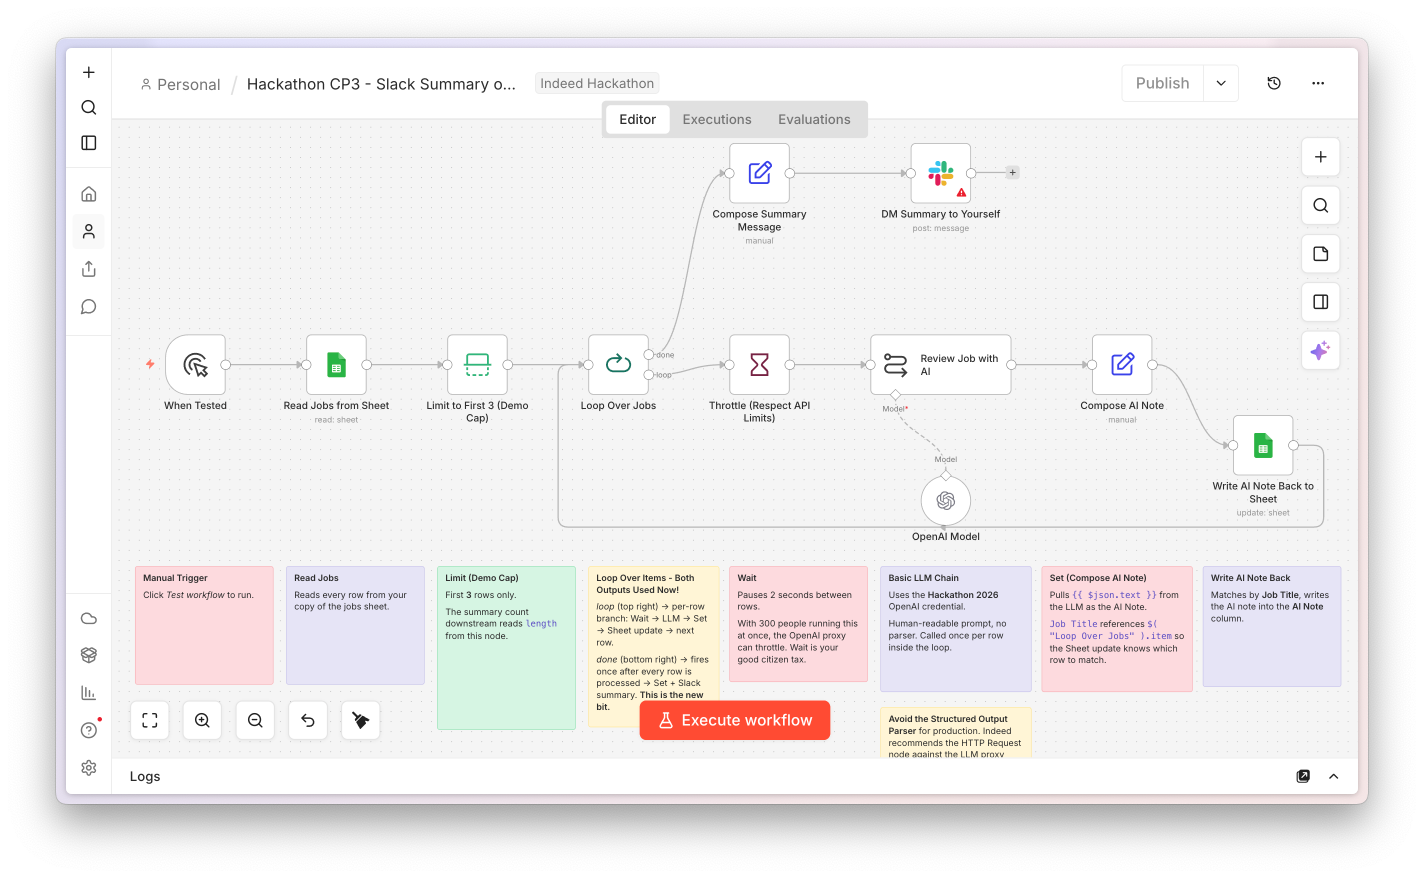
Task: Open the chat bubble icon in sidebar
Action: point(89,307)
